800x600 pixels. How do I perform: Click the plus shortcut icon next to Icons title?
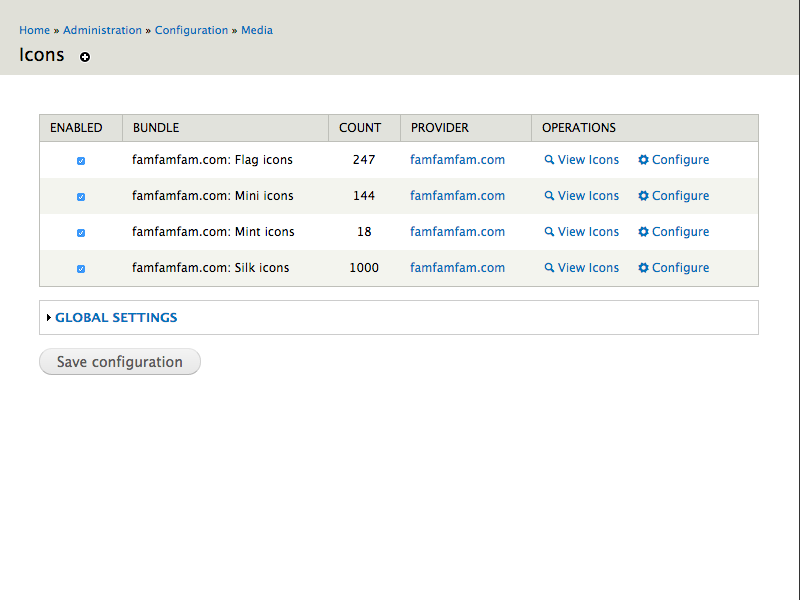click(x=85, y=57)
